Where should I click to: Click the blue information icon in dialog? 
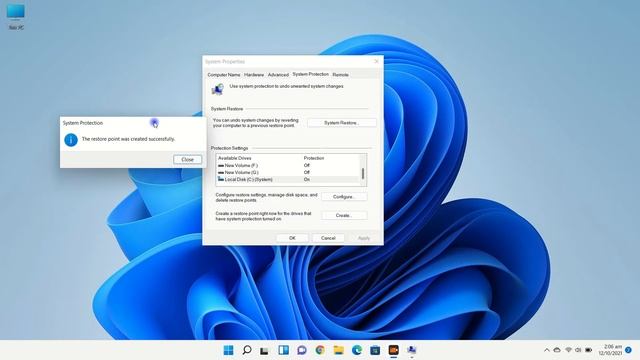click(x=71, y=140)
